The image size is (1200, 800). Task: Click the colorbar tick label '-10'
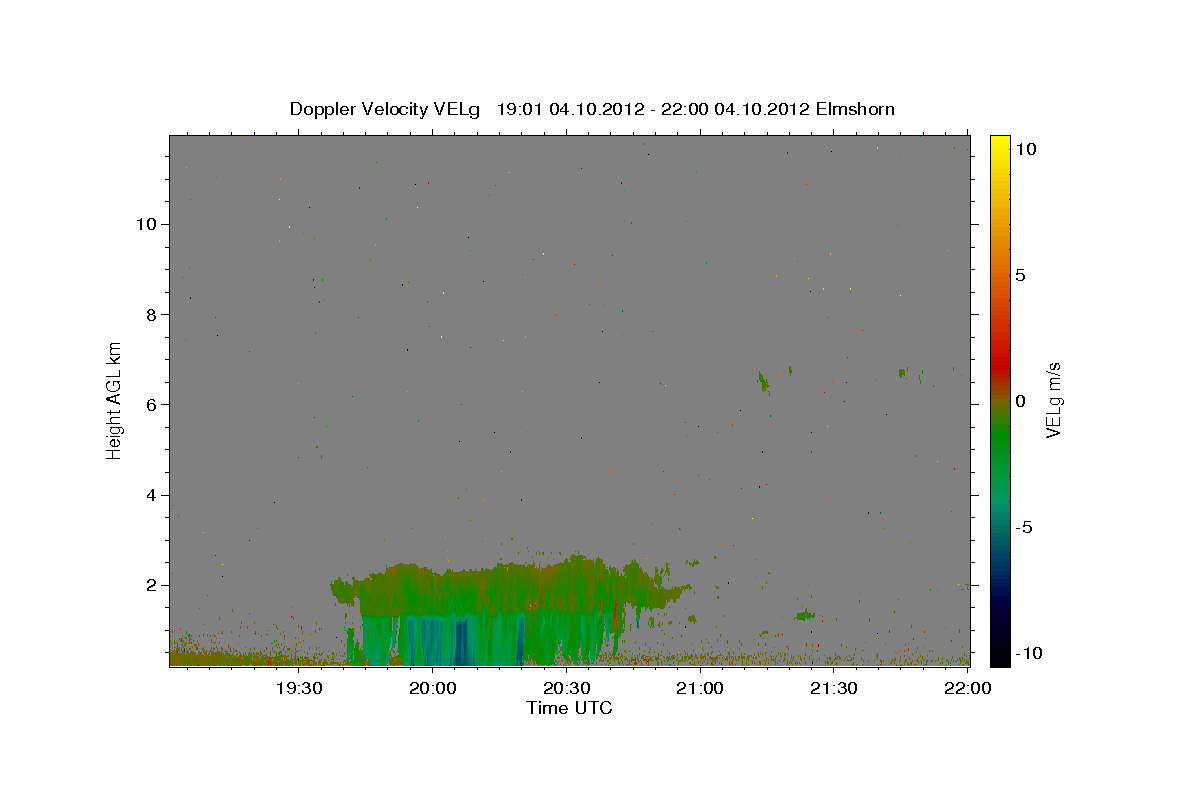tap(1027, 653)
